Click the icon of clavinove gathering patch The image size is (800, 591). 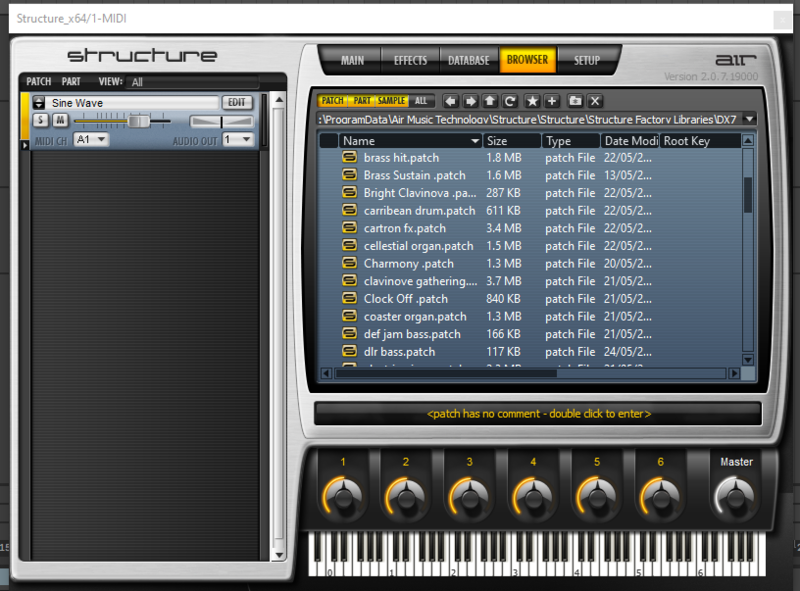(349, 281)
